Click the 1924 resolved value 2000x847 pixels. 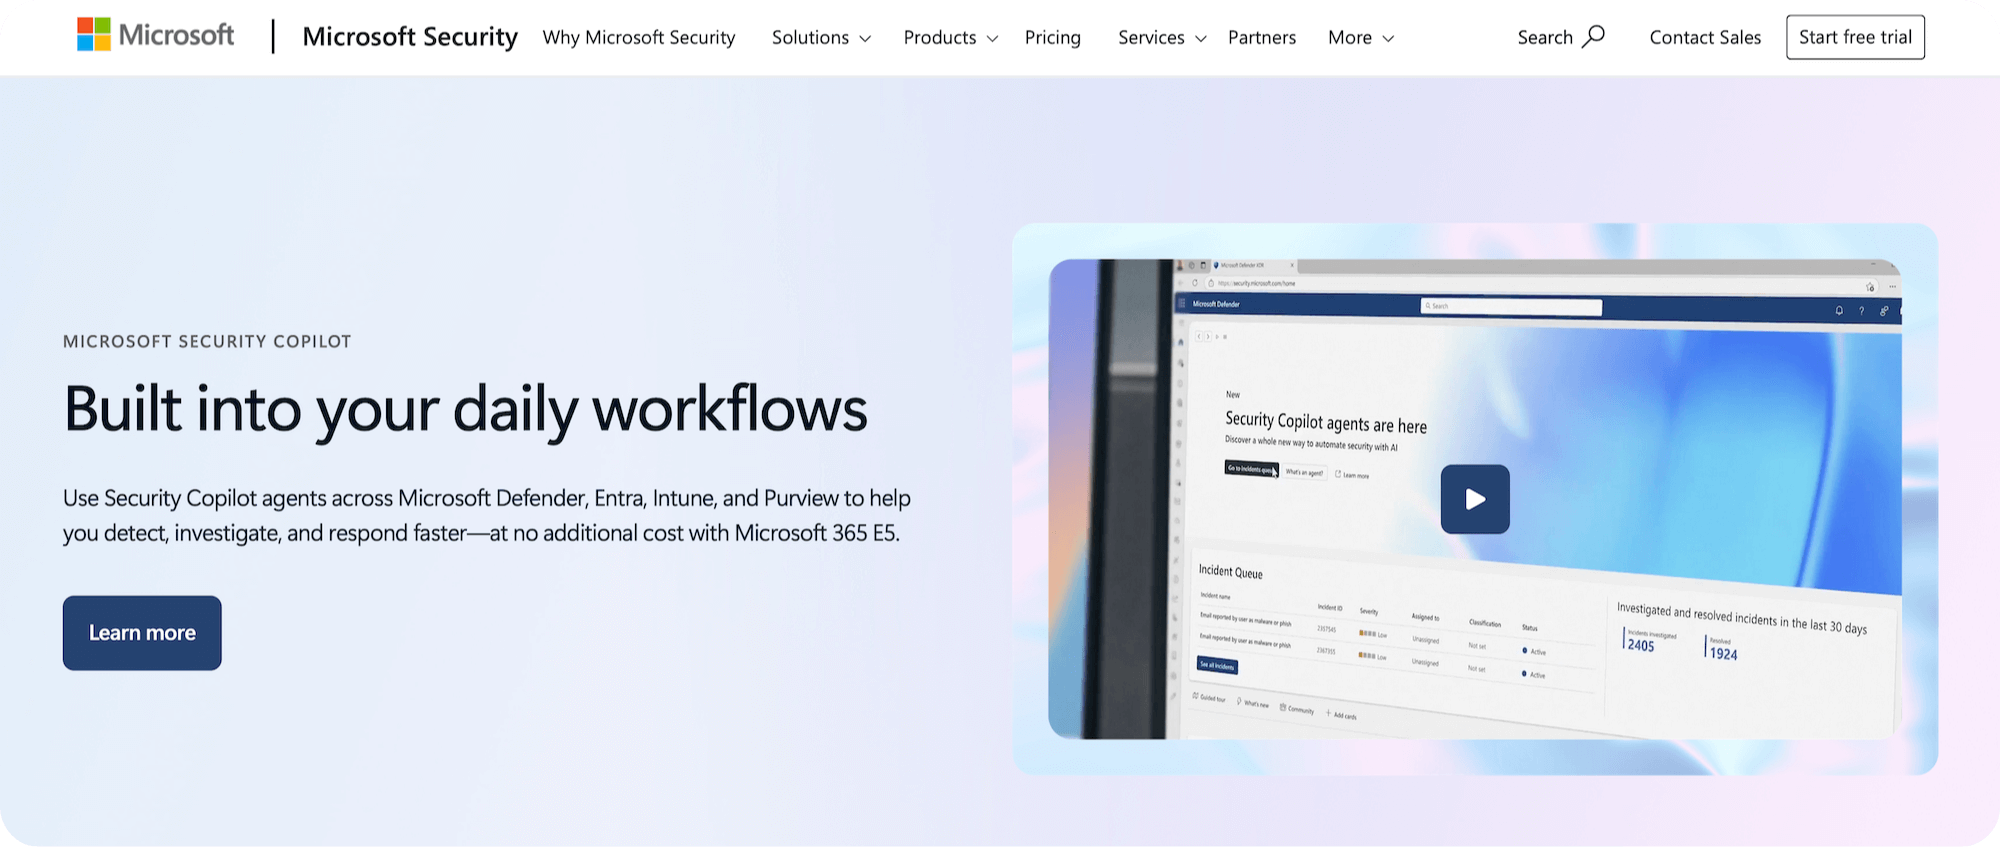pos(1723,653)
